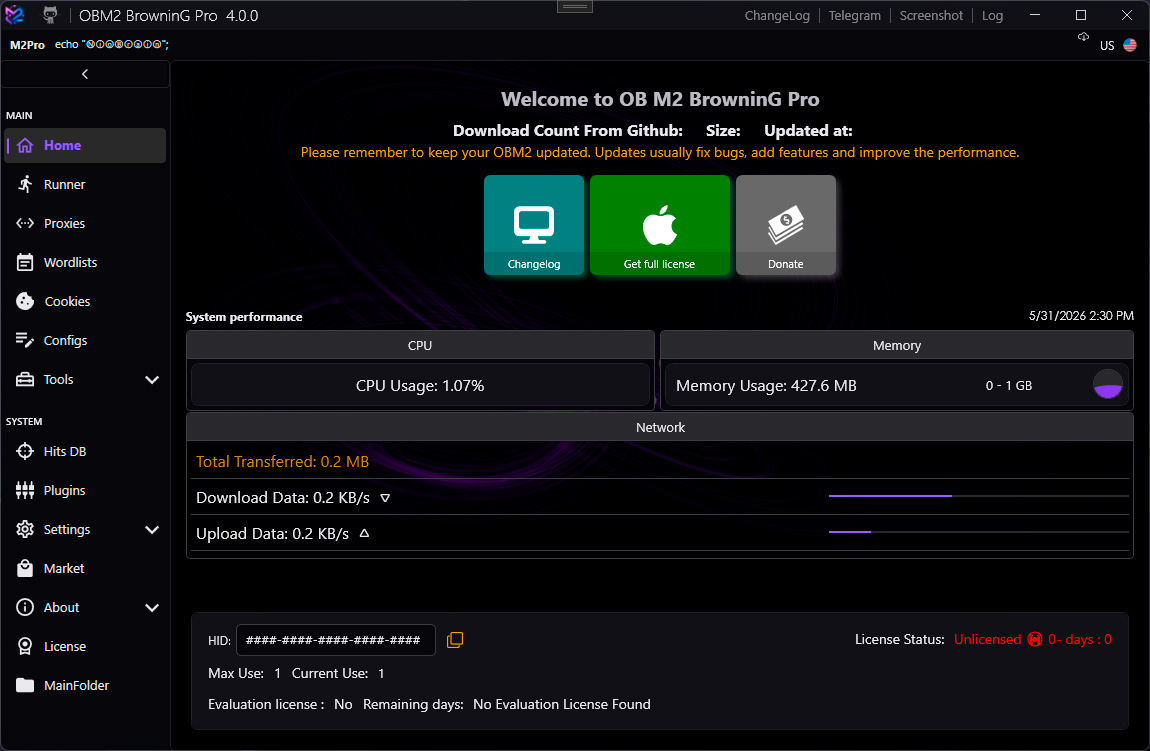Open the License page
Viewport: 1150px width, 751px height.
[x=85, y=646]
